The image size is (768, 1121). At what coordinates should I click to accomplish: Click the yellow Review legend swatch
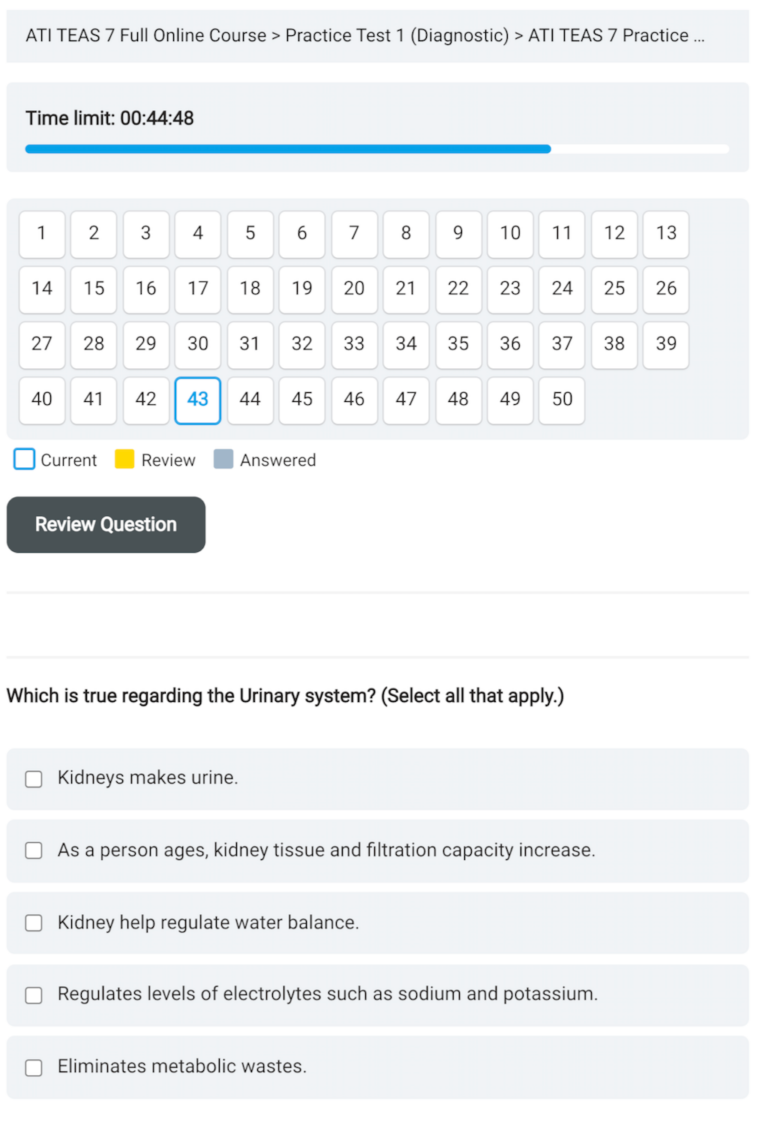124,460
